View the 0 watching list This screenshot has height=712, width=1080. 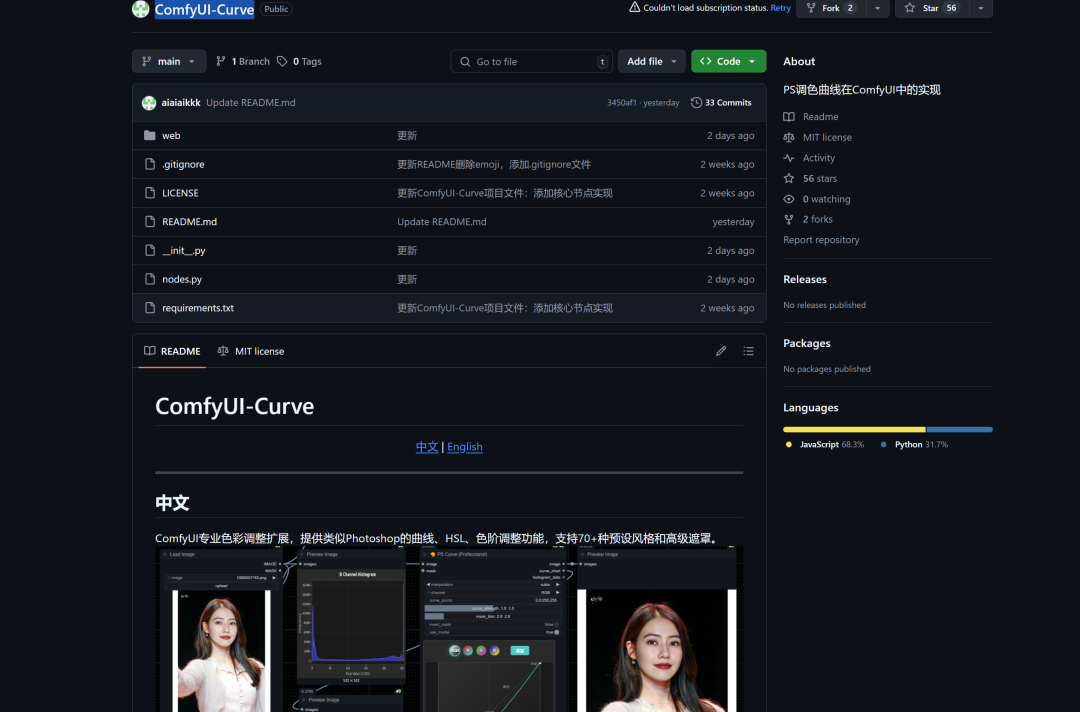[x=817, y=199]
